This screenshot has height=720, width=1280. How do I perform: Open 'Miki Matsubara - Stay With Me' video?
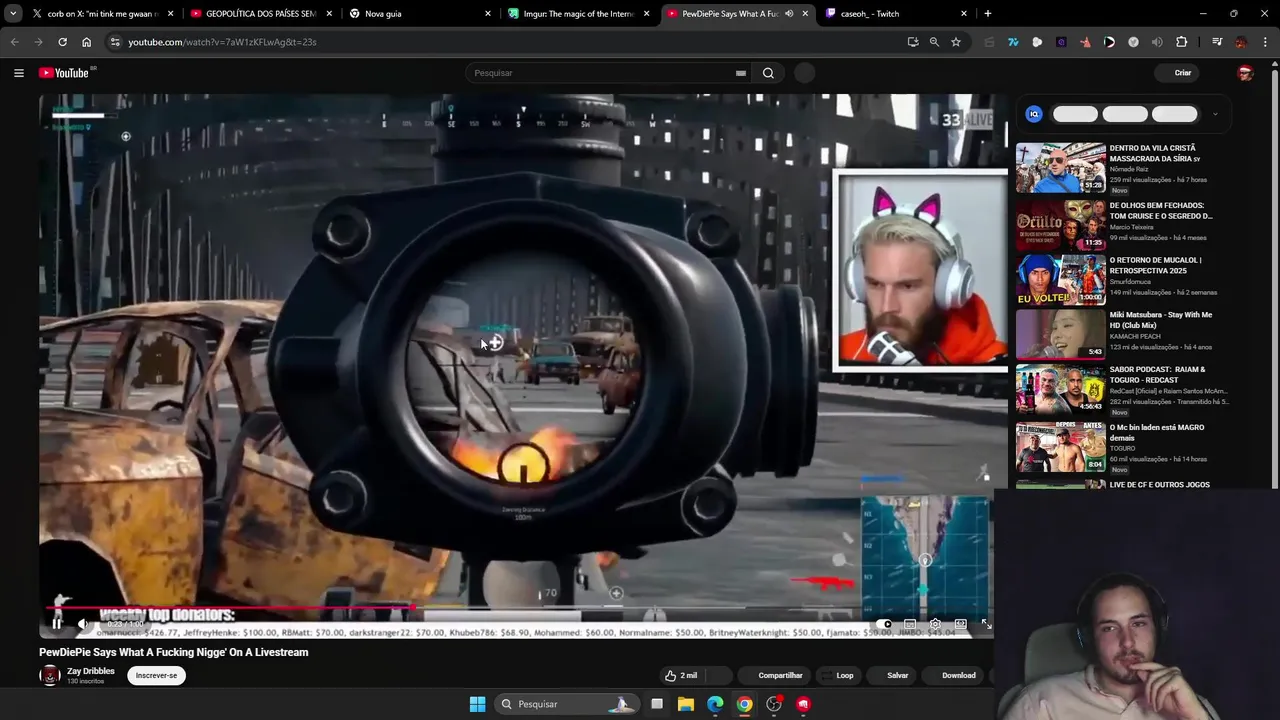tap(1161, 320)
